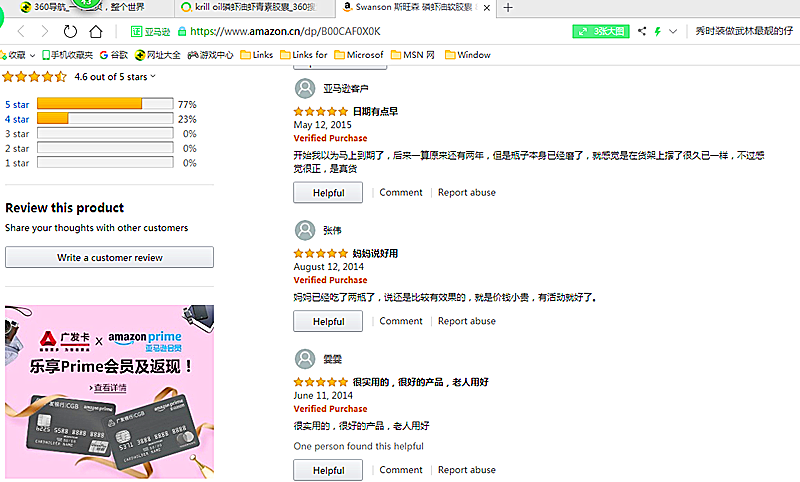This screenshot has width=800, height=482.
Task: Reload the page with the refresh icon
Action: pyautogui.click(x=70, y=31)
